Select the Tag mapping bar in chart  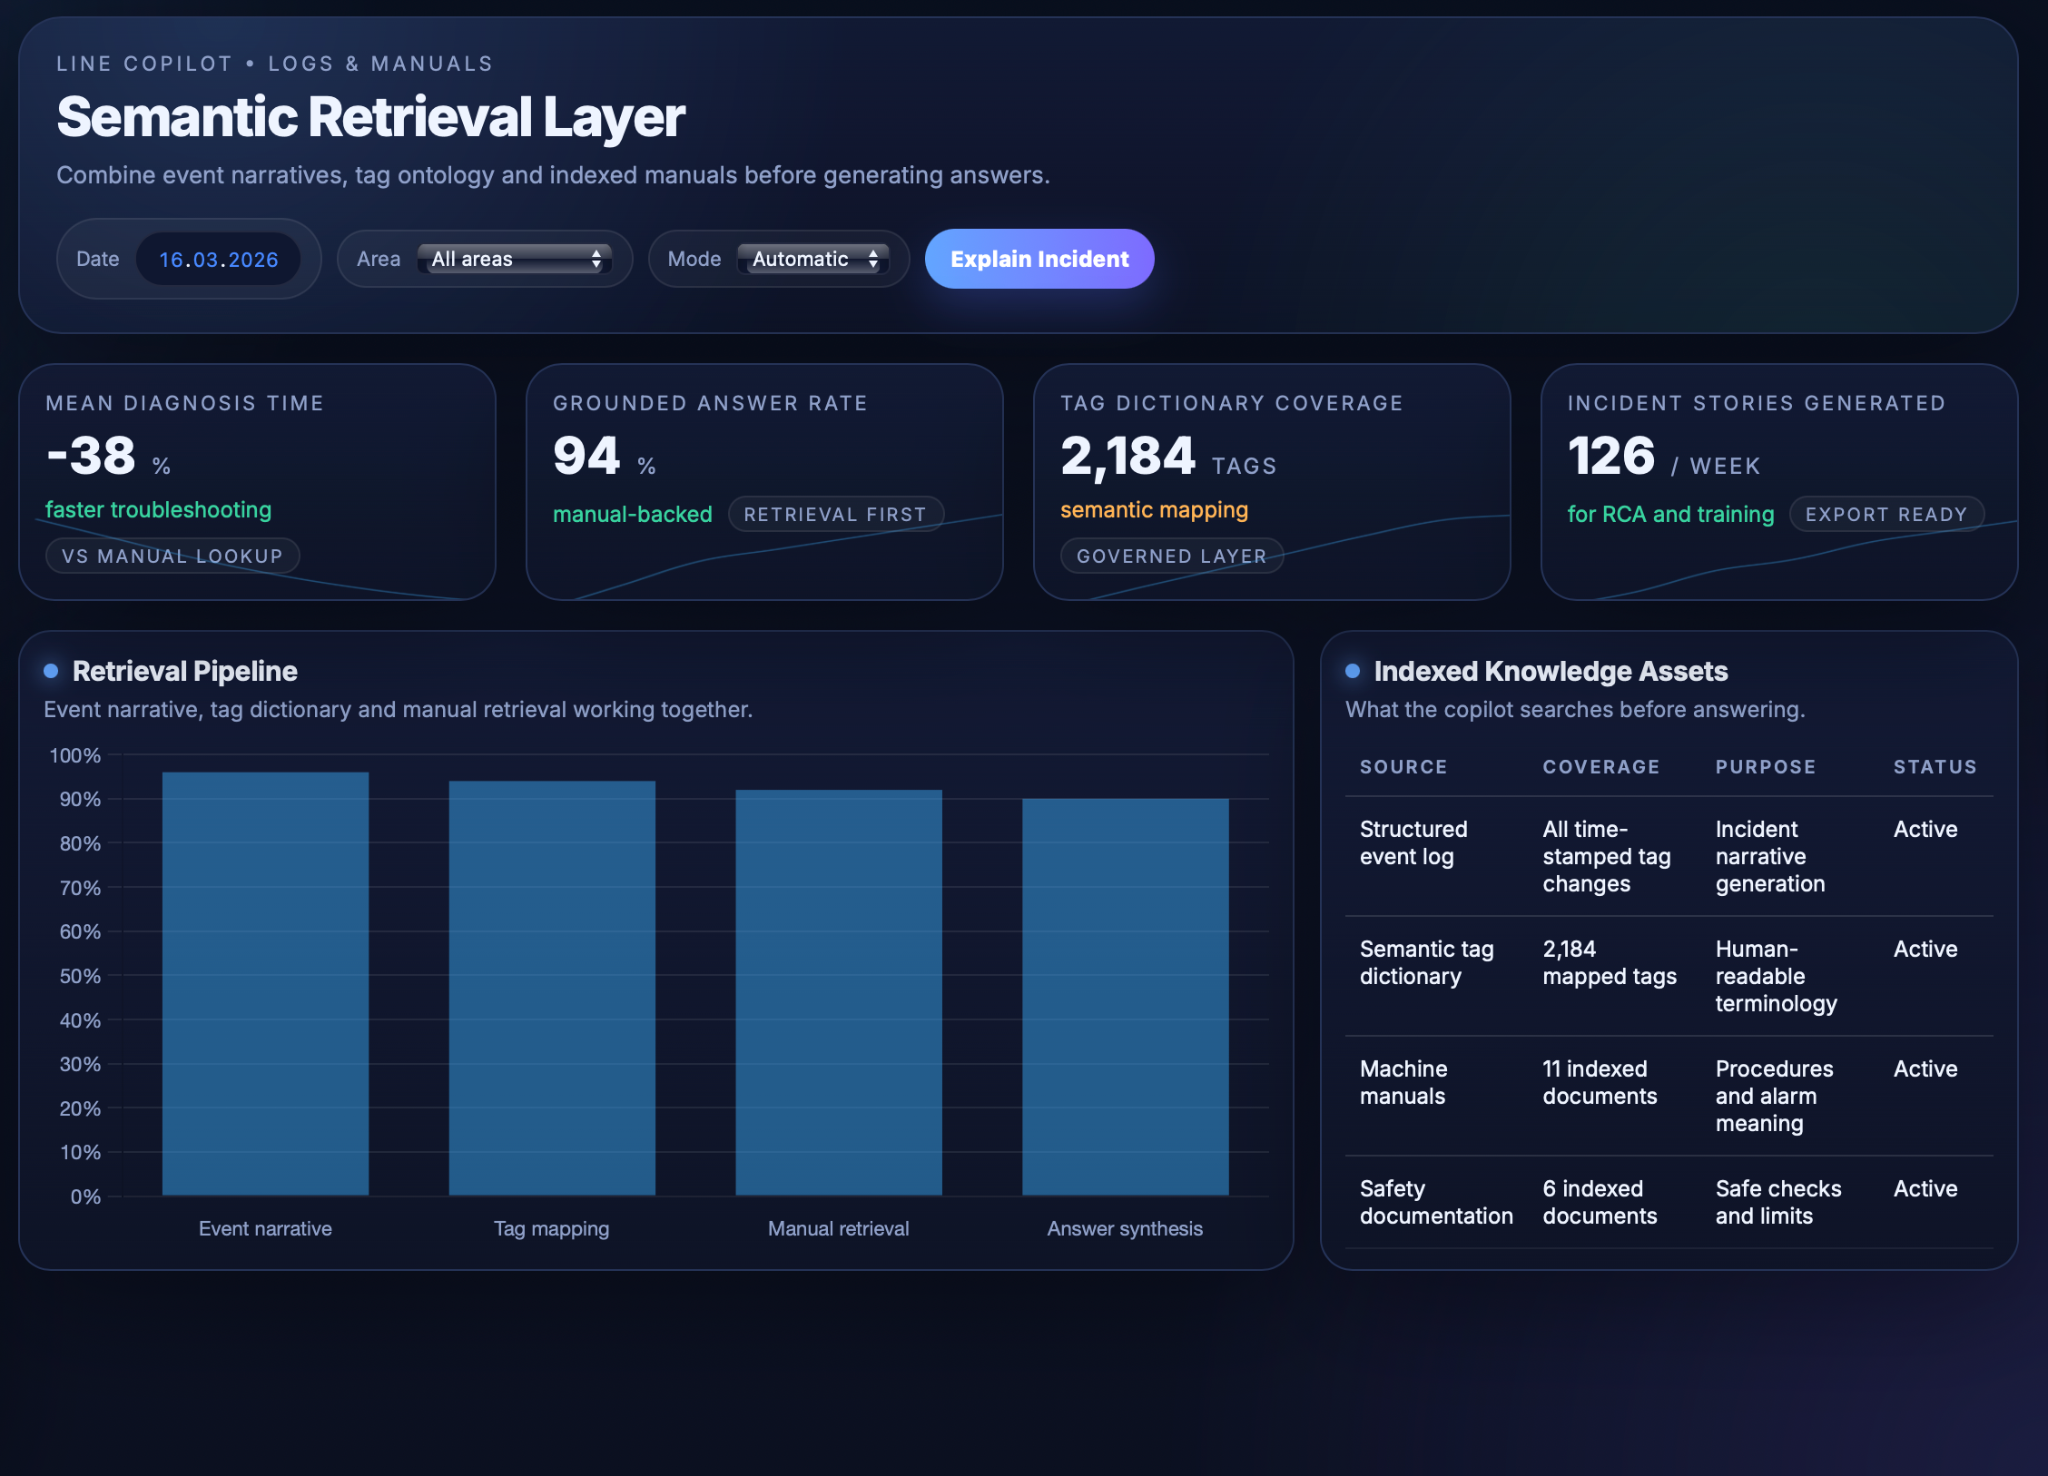coord(552,988)
